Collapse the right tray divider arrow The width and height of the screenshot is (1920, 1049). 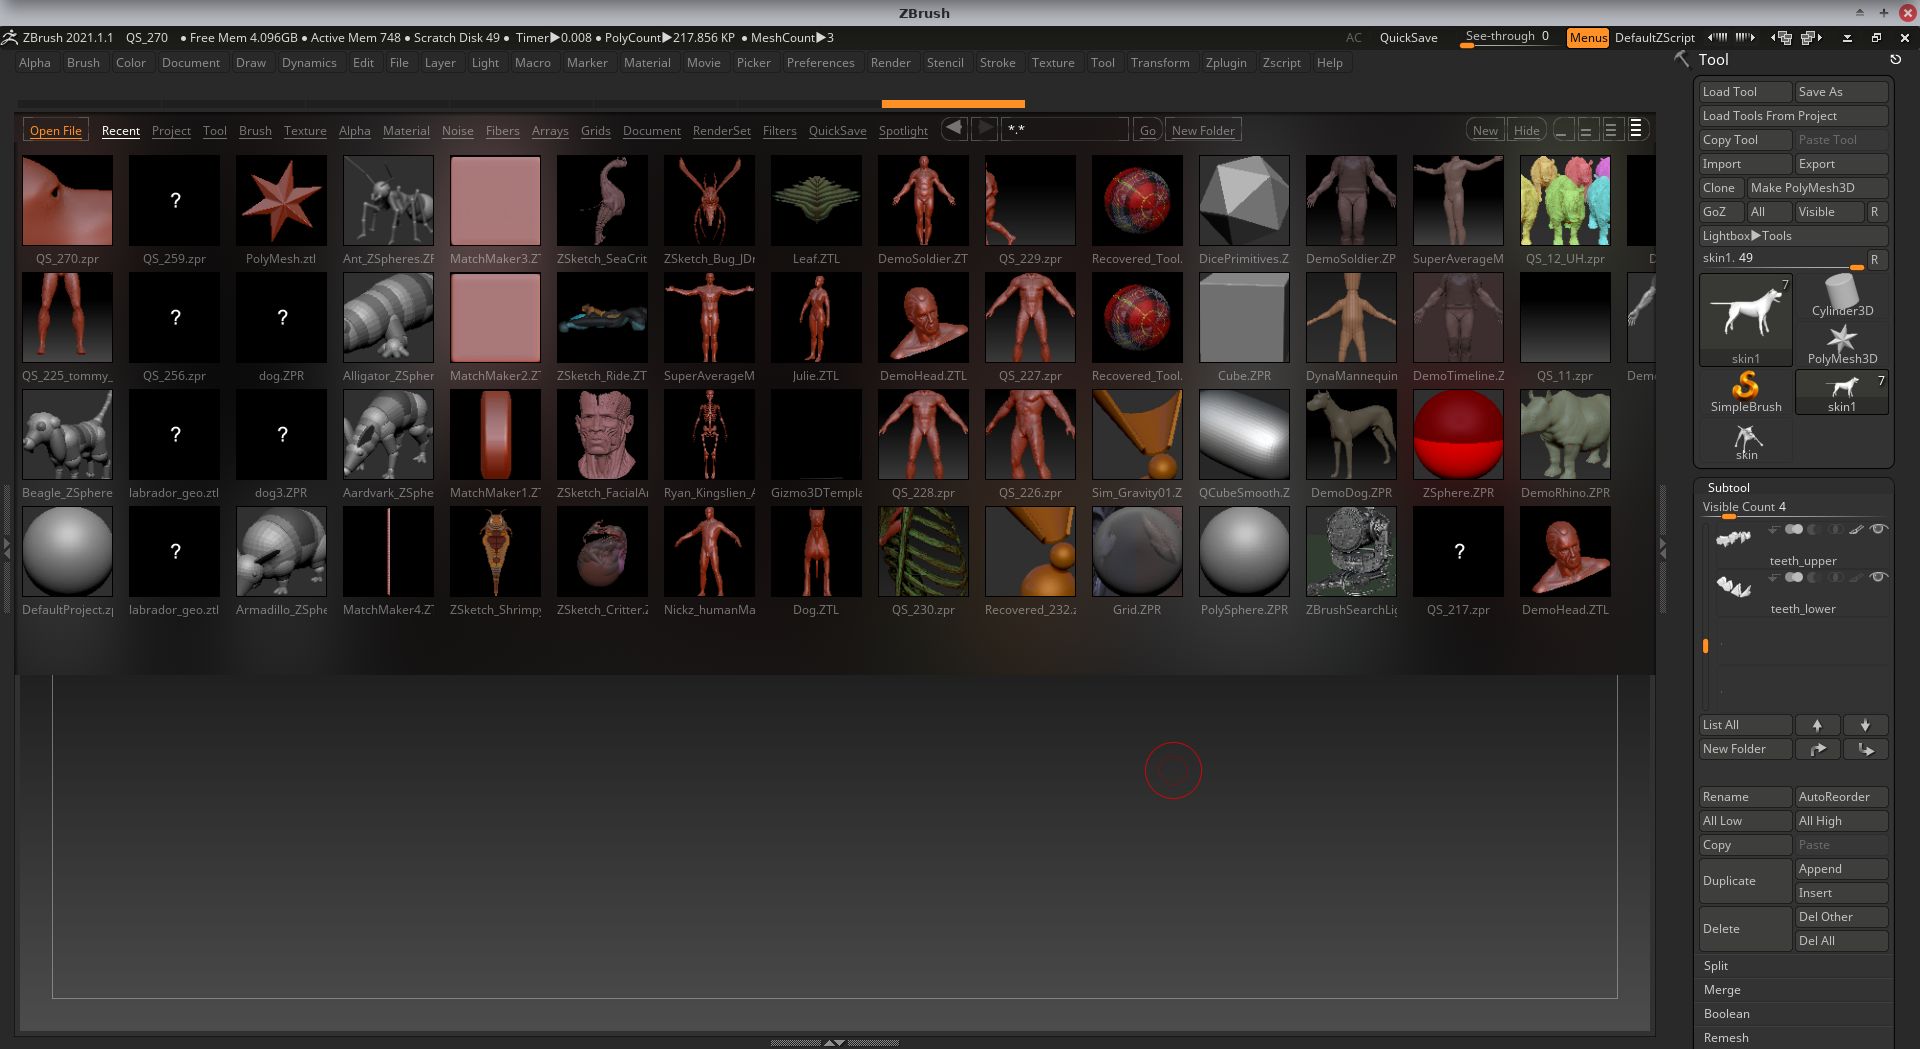1663,548
